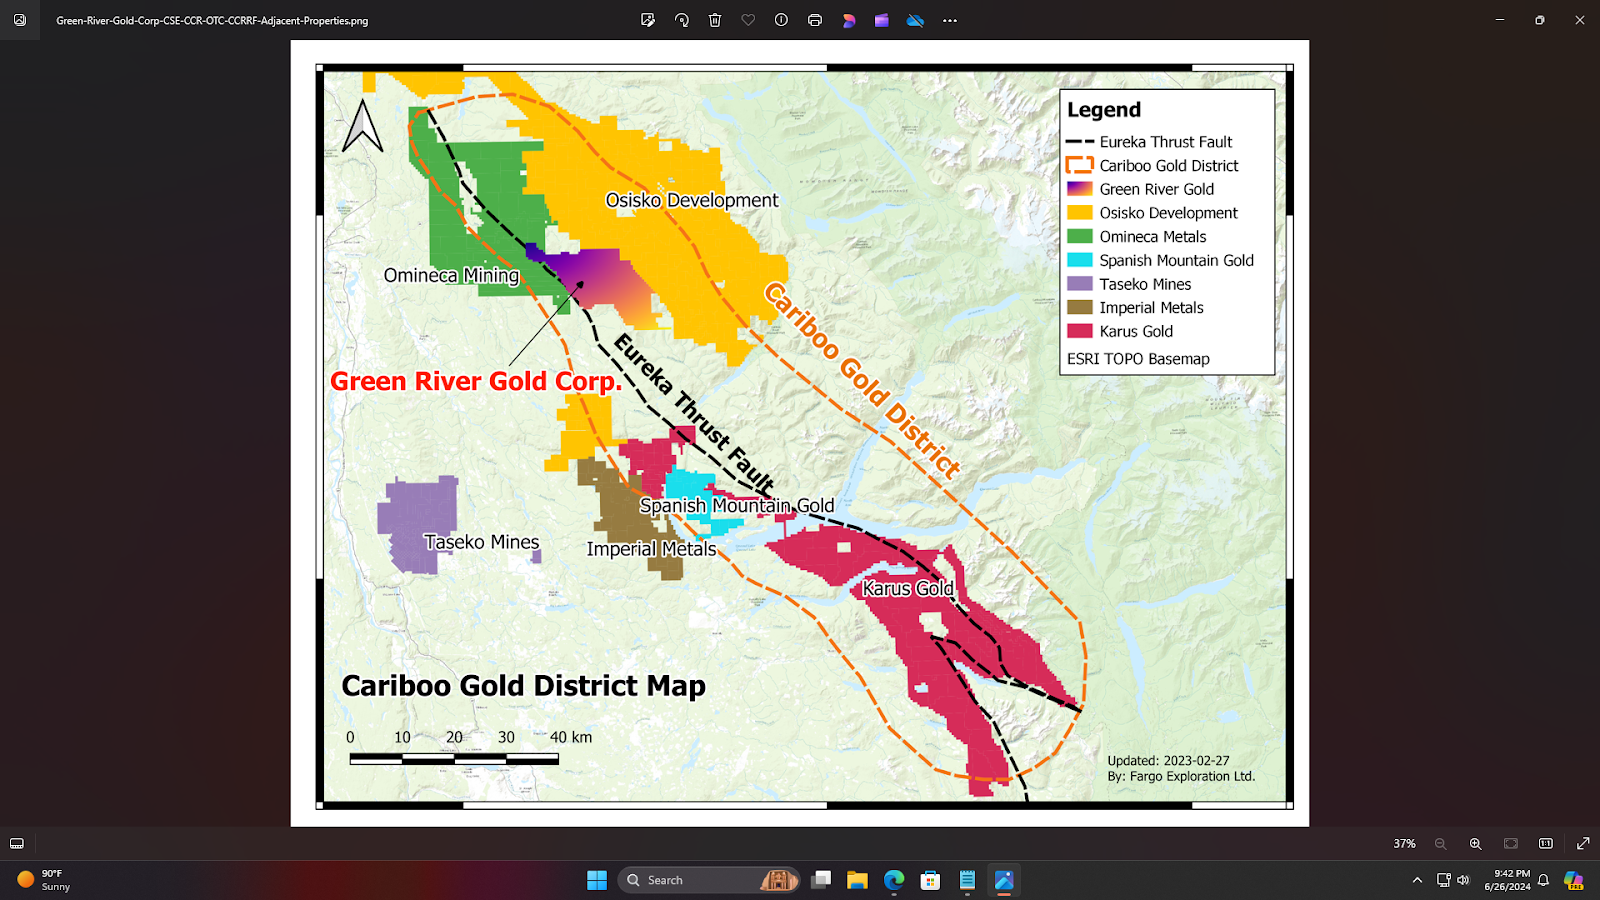The image size is (1600, 900).
Task: Launch Microsoft Edge from the taskbar
Action: [x=894, y=880]
